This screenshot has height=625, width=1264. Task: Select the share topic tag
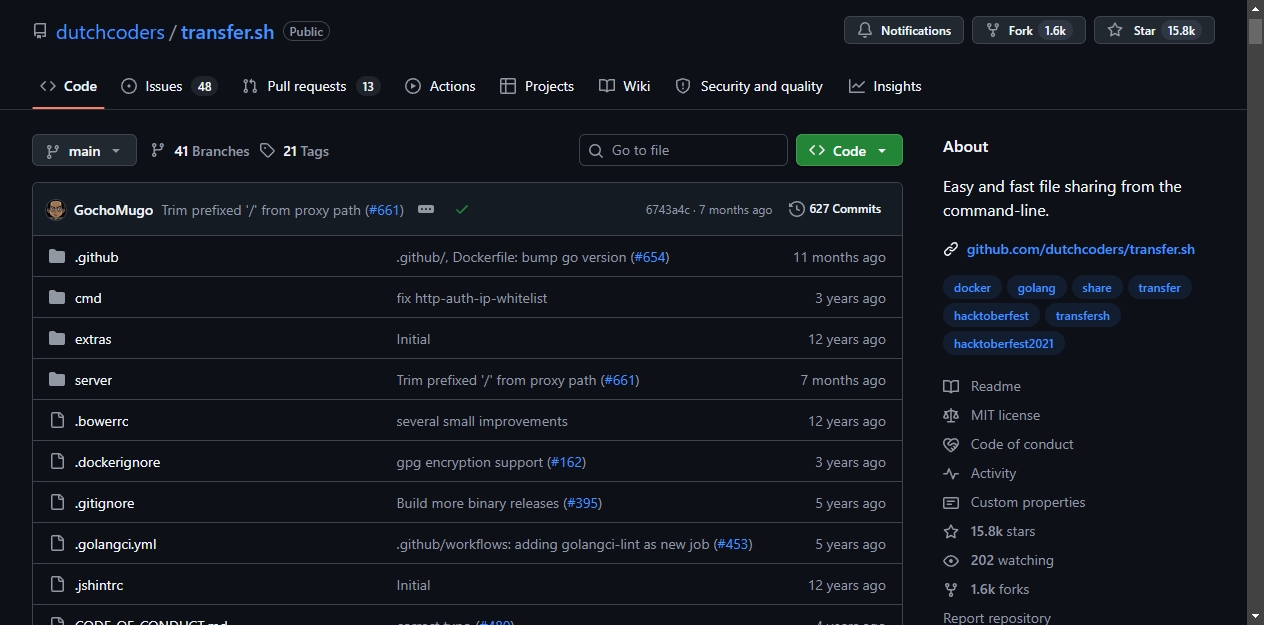click(1097, 288)
